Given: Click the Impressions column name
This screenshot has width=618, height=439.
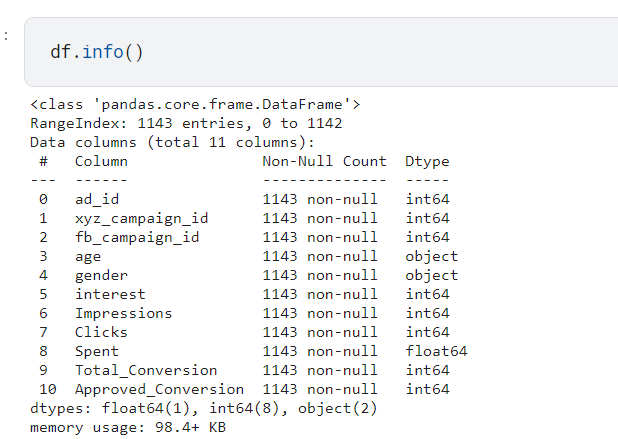Looking at the screenshot, I should click(x=123, y=313).
